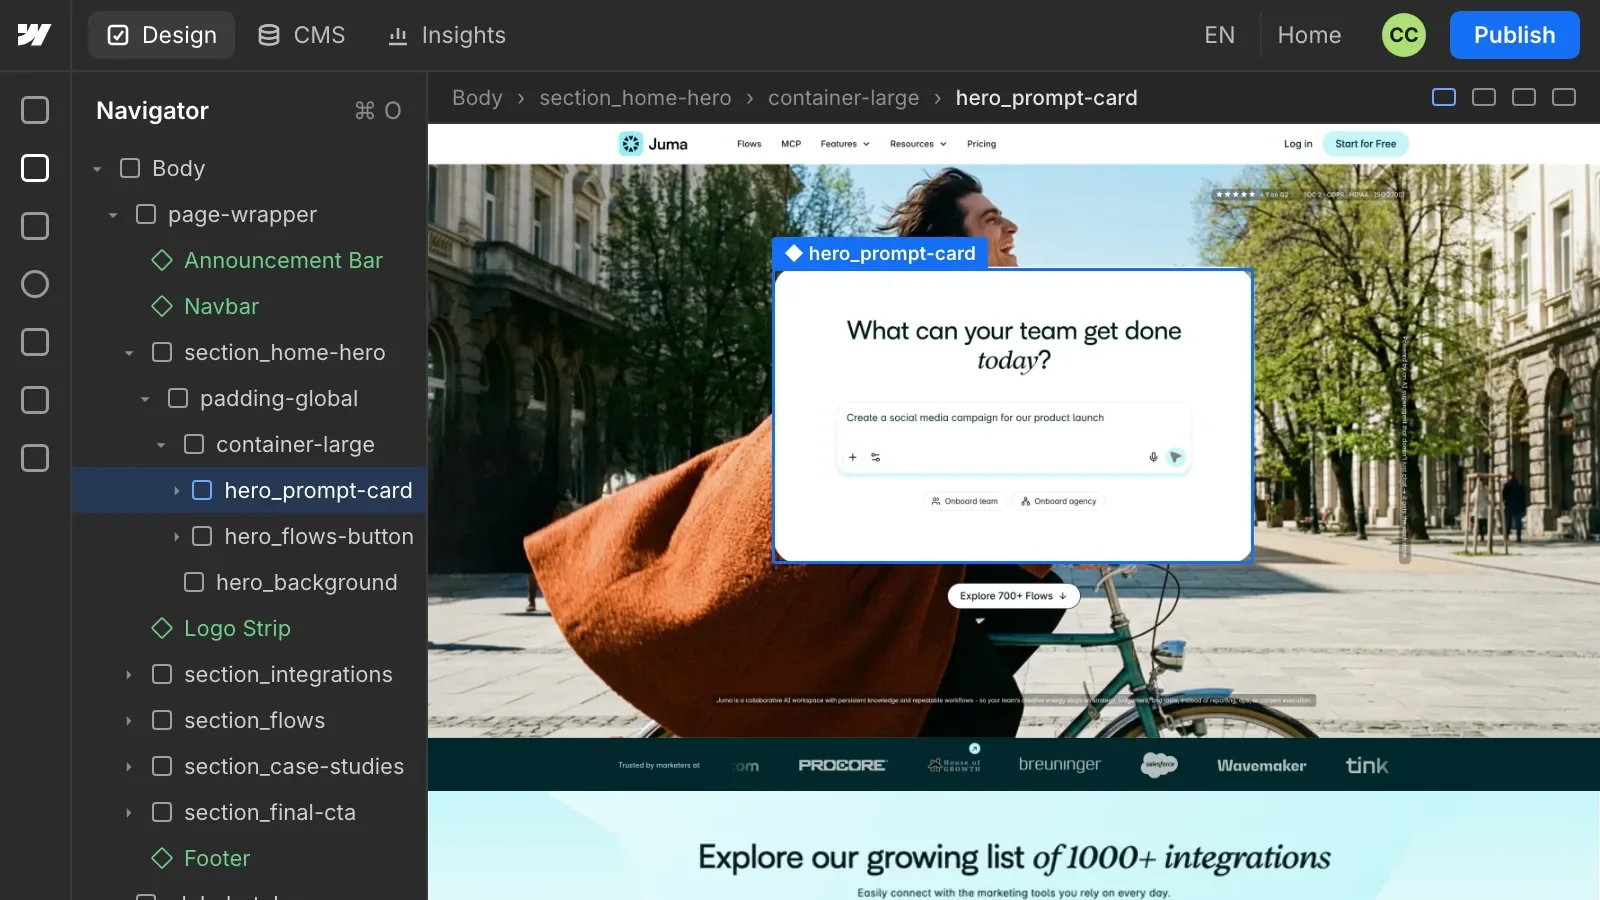Screen dimensions: 1600x900
Task: Collapse the container-large node
Action: click(x=161, y=445)
